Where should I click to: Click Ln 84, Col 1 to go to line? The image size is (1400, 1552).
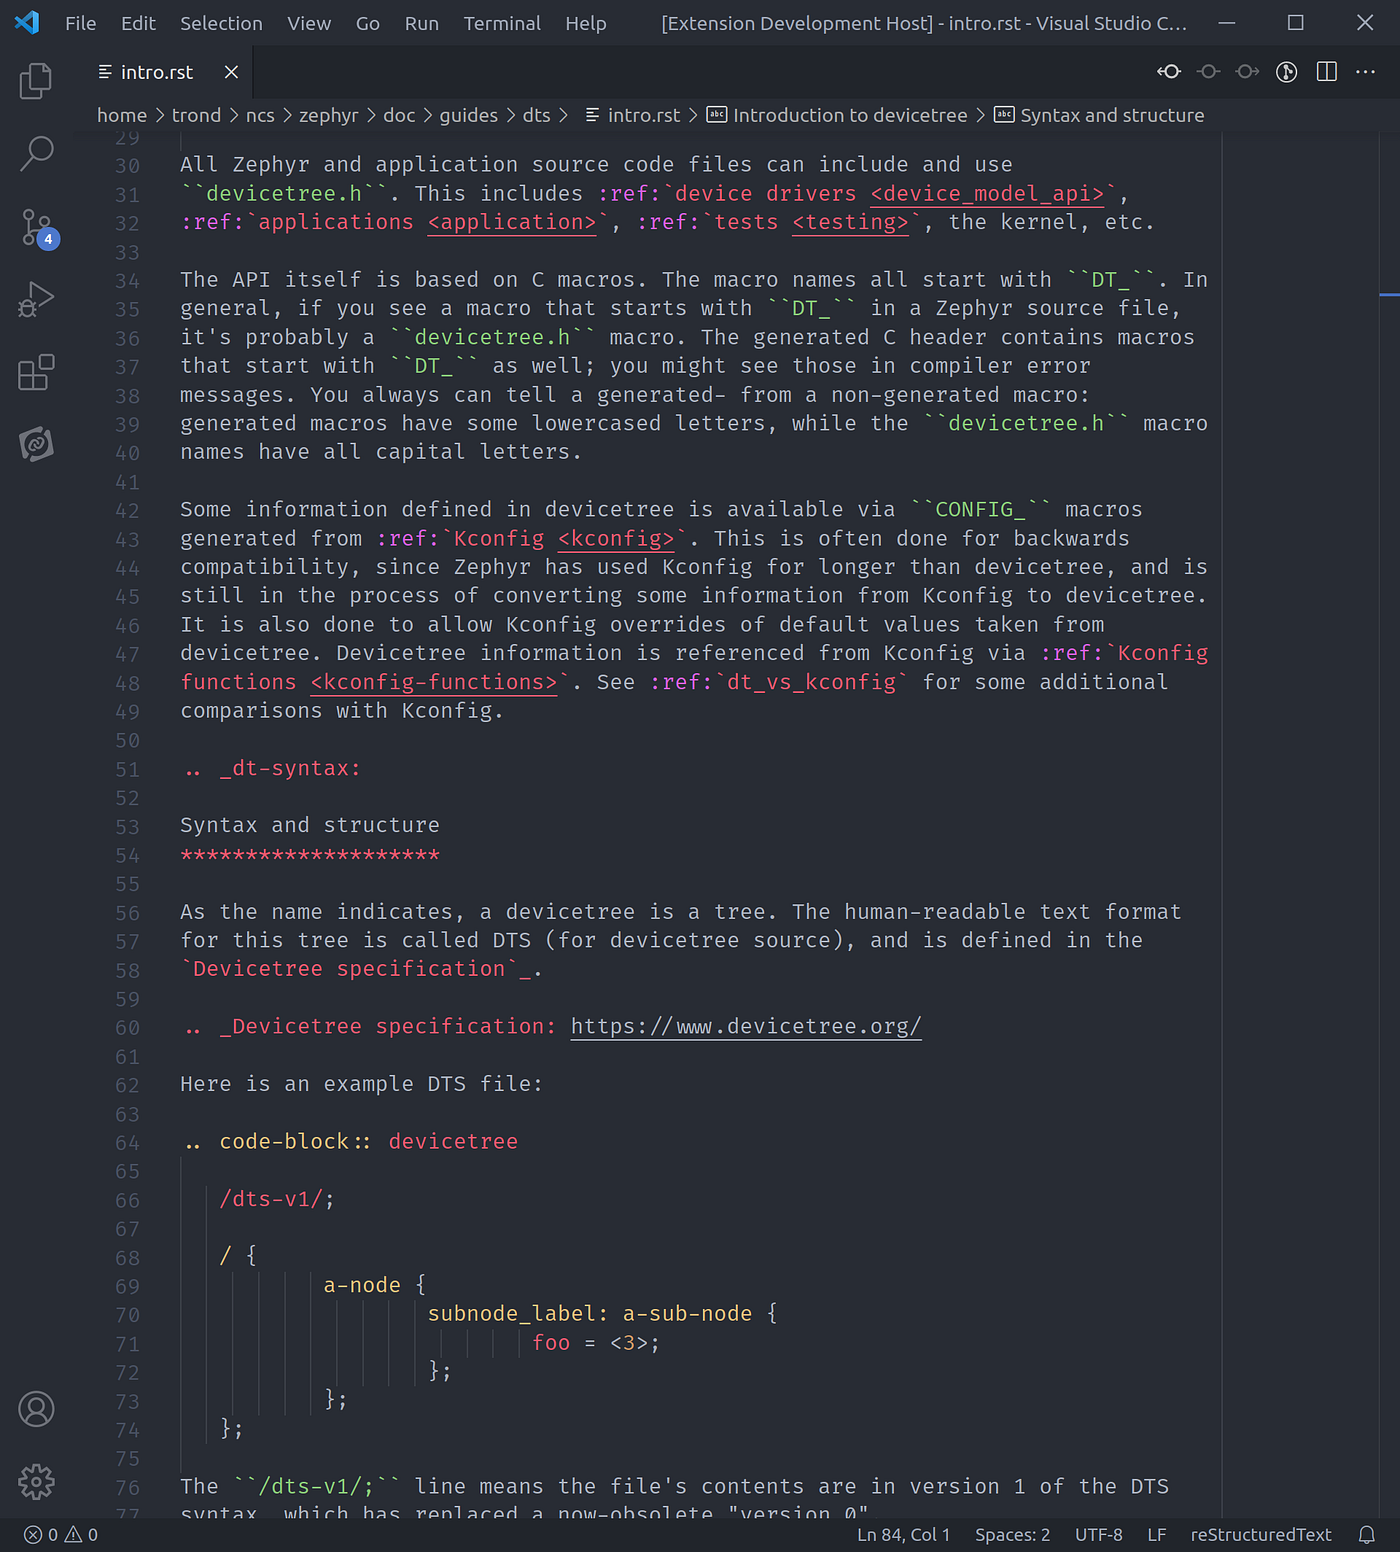click(x=904, y=1534)
